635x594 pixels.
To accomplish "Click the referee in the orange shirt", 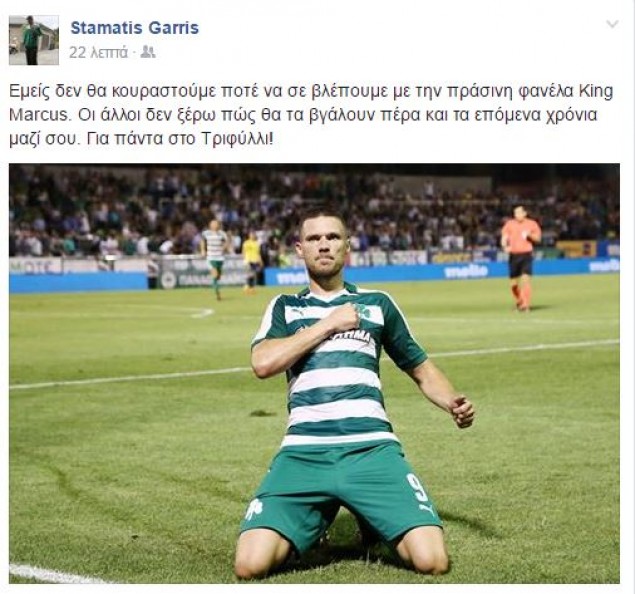I will tap(520, 258).
